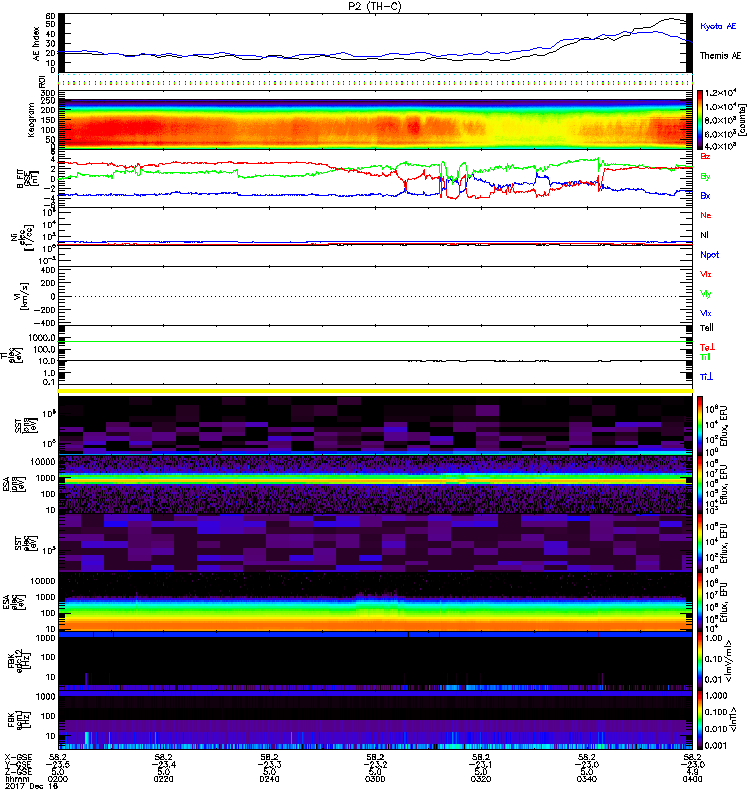Click the red Bz legend label
Screen dimensions: 750x800
pos(706,156)
